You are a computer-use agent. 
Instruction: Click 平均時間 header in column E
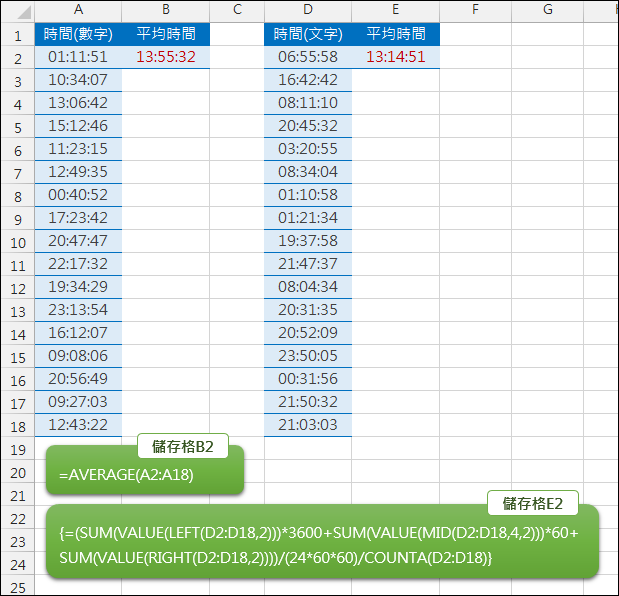pos(396,34)
